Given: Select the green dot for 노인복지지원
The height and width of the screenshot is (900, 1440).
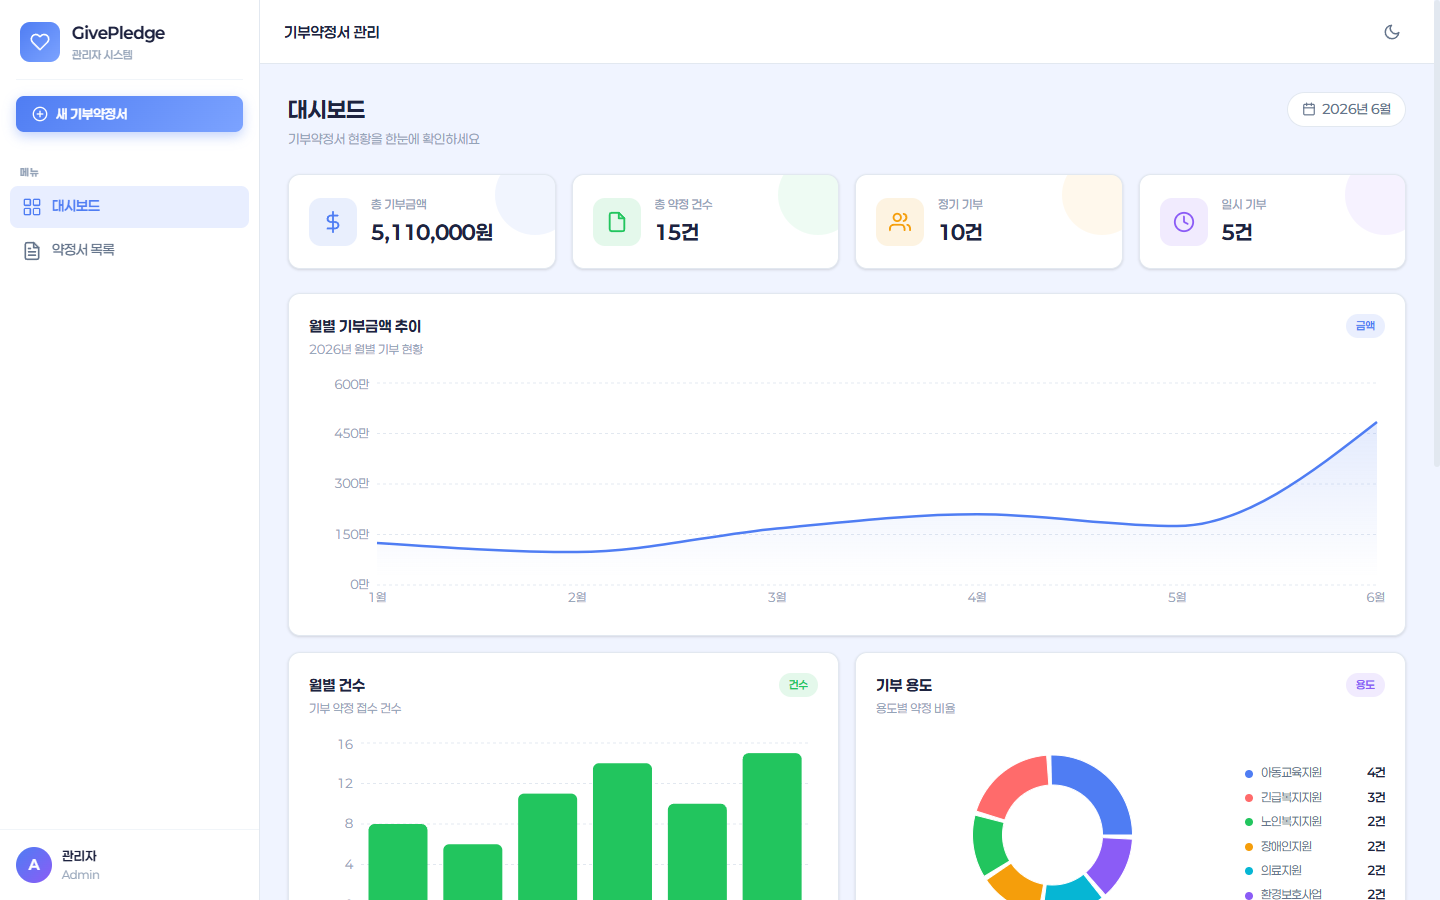Looking at the screenshot, I should coord(1249,822).
